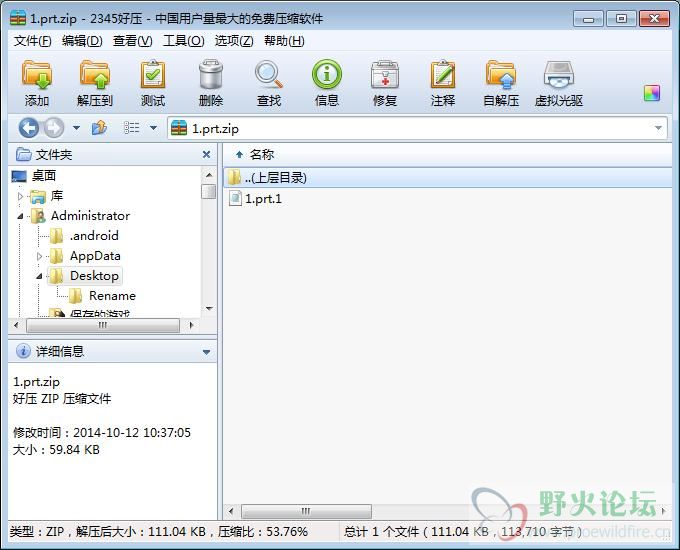Click 大小：59.84 KB detail text
Viewport: 680px width, 550px height.
pos(56,450)
